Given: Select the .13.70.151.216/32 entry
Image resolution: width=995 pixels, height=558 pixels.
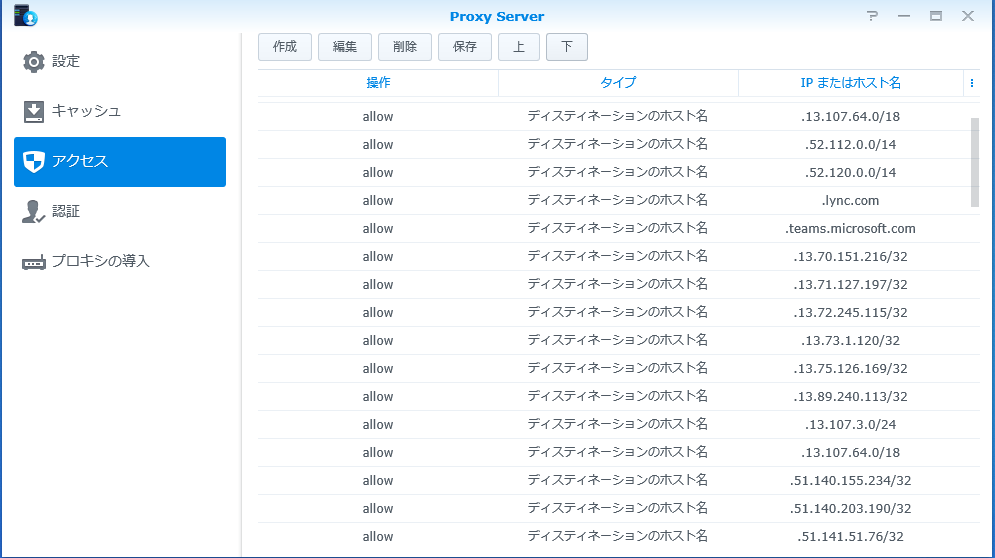Looking at the screenshot, I should [619, 256].
